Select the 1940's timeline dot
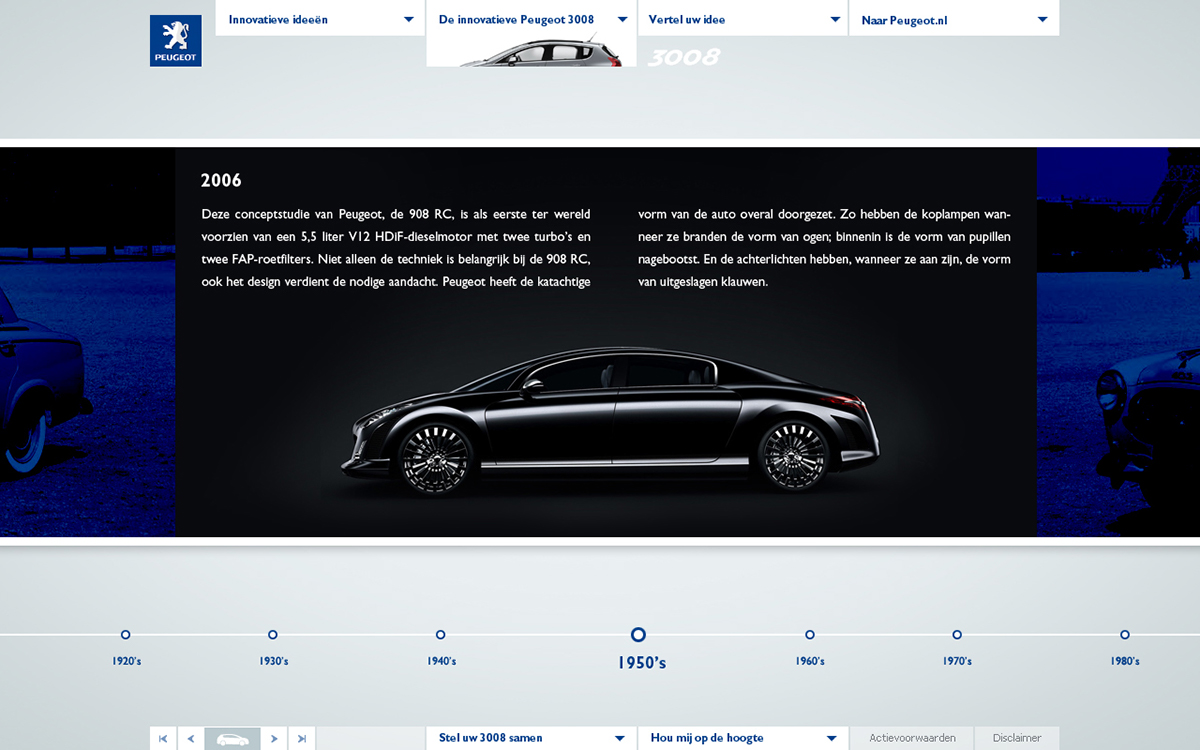The image size is (1200, 750). tap(440, 635)
